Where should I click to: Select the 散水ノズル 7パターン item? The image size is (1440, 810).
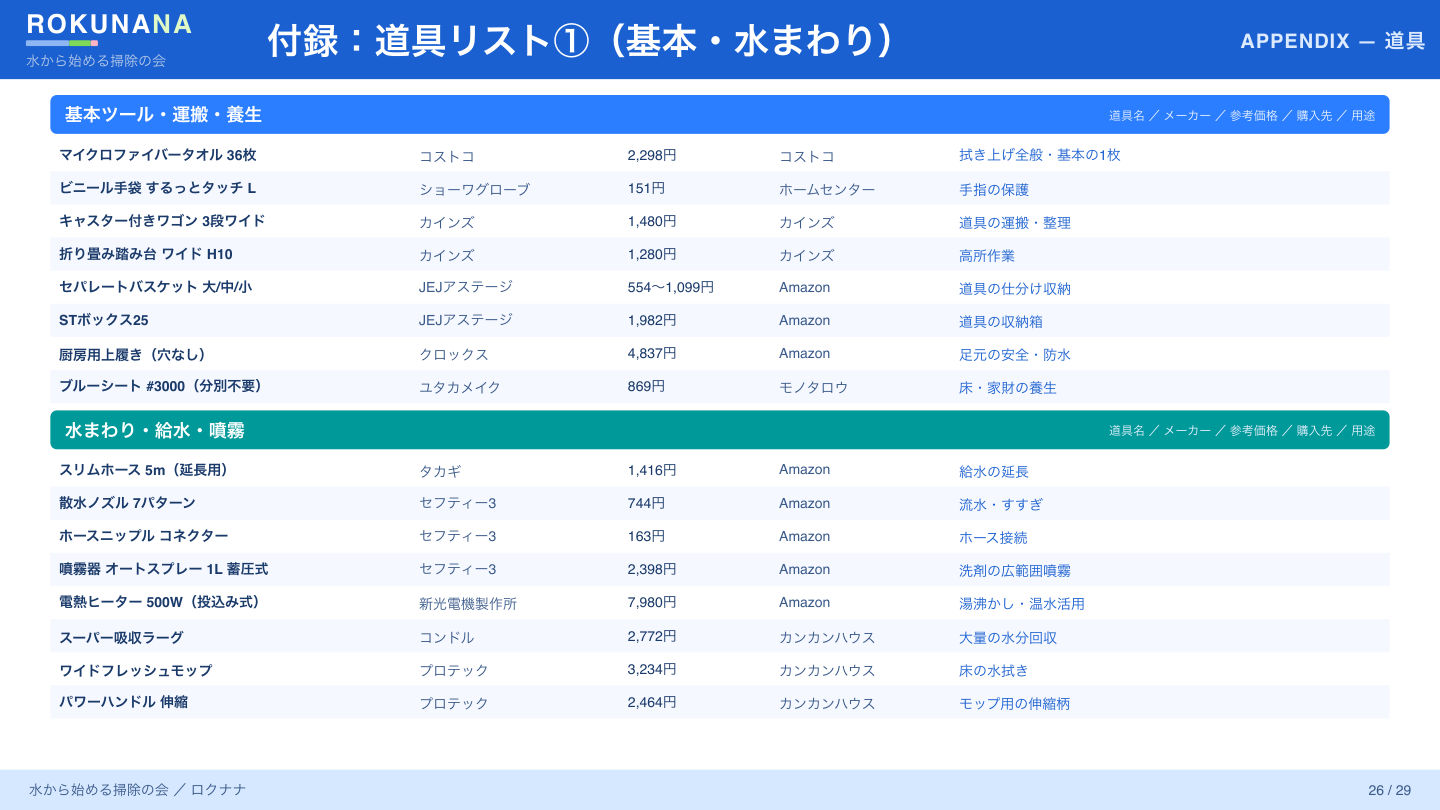tap(127, 503)
